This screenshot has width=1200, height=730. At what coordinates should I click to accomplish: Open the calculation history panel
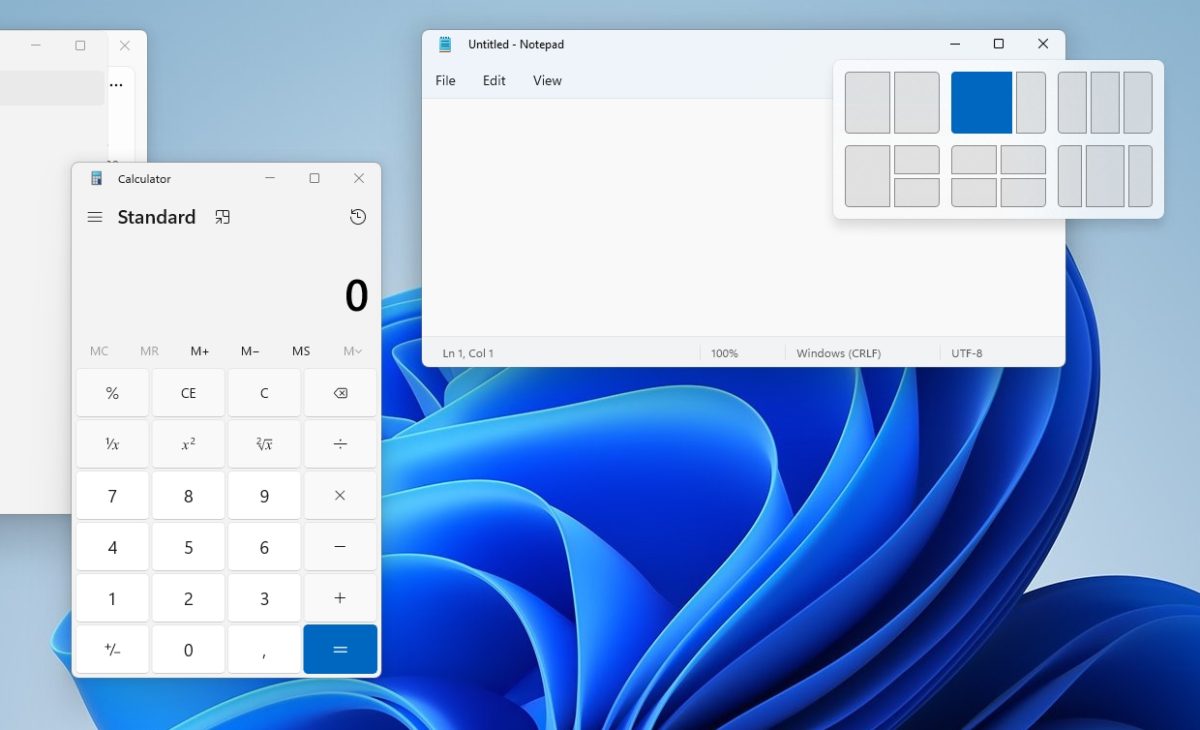(x=358, y=217)
